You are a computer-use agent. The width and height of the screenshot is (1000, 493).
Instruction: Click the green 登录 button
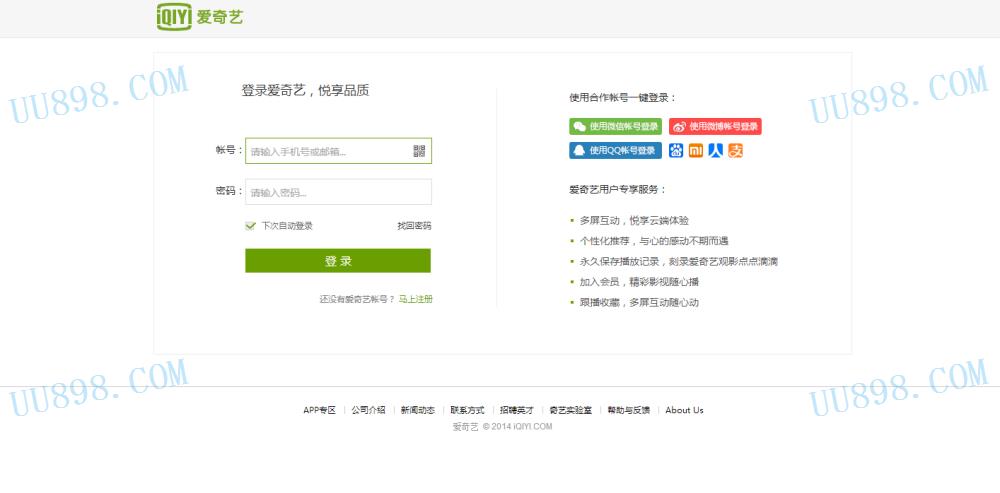[x=338, y=261]
